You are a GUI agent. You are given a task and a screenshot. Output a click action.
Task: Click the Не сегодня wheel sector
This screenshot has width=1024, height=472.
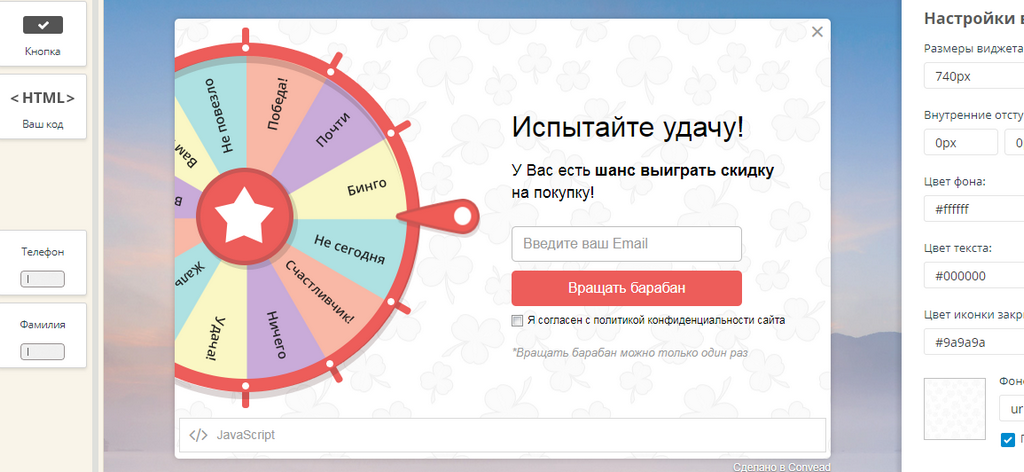click(349, 249)
